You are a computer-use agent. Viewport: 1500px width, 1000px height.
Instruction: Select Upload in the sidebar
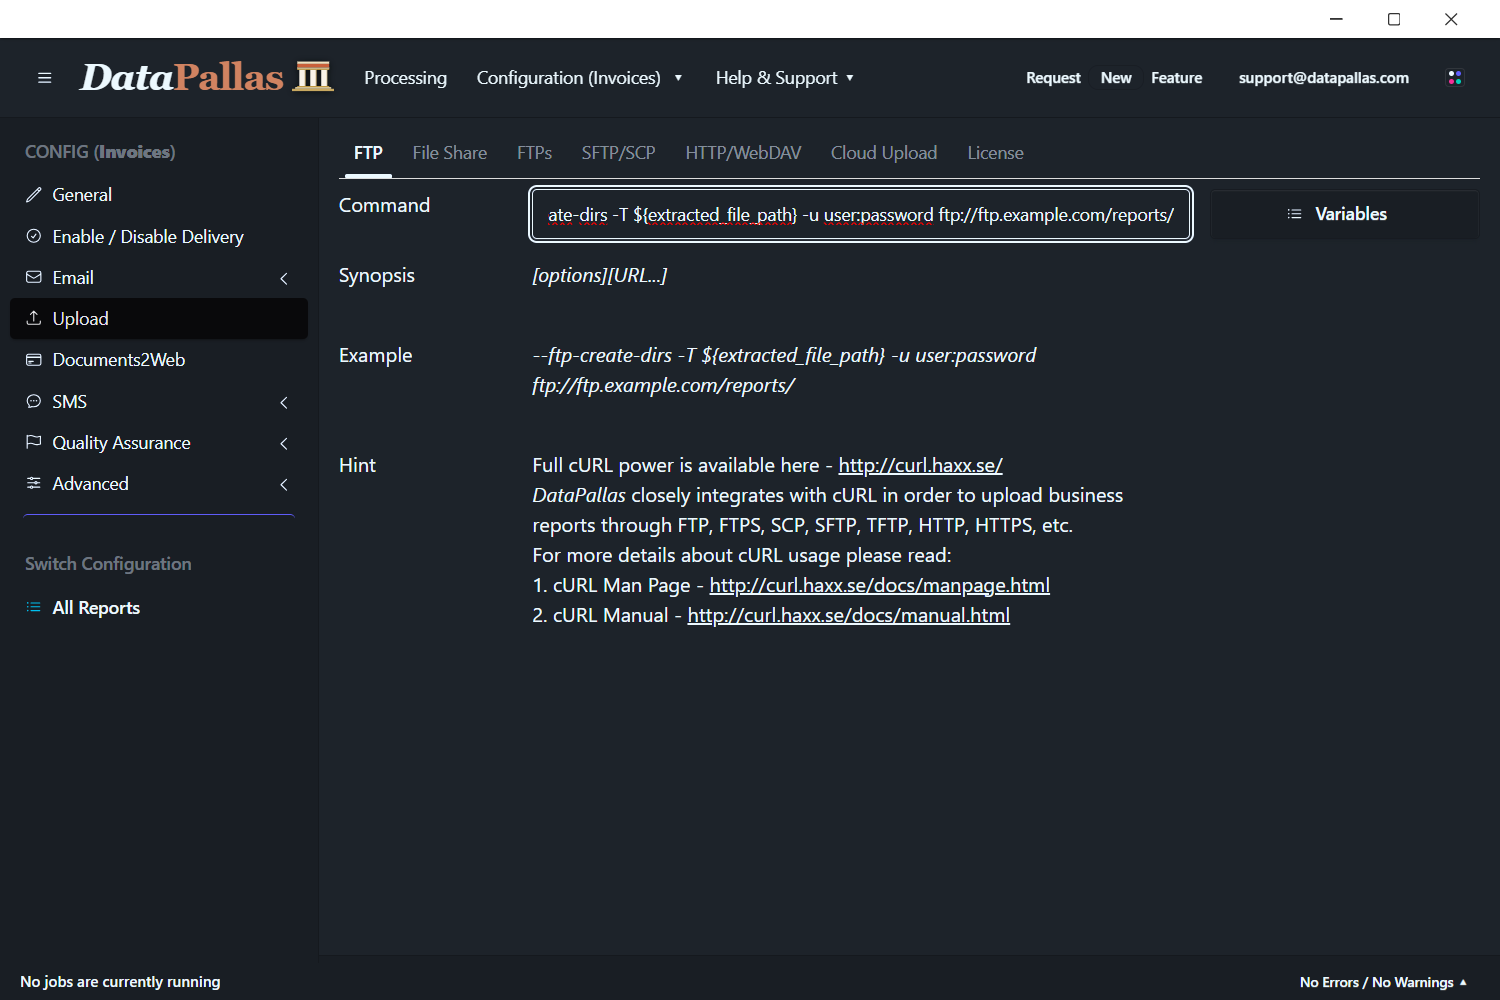159,318
